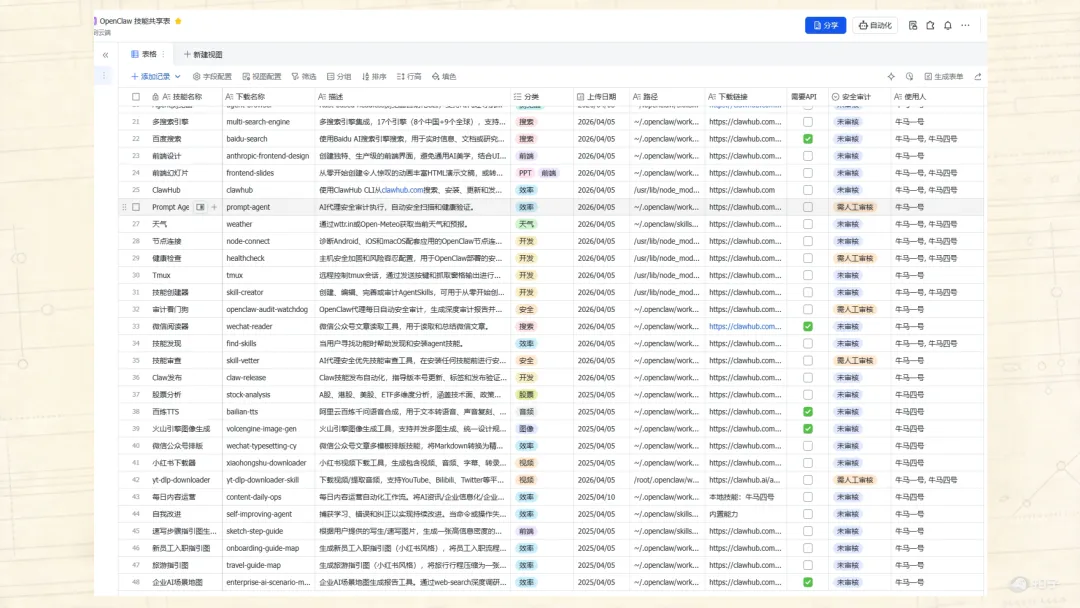This screenshot has height=608, width=1080.
Task: Open the blue link in wechat-reader row
Action: point(745,326)
